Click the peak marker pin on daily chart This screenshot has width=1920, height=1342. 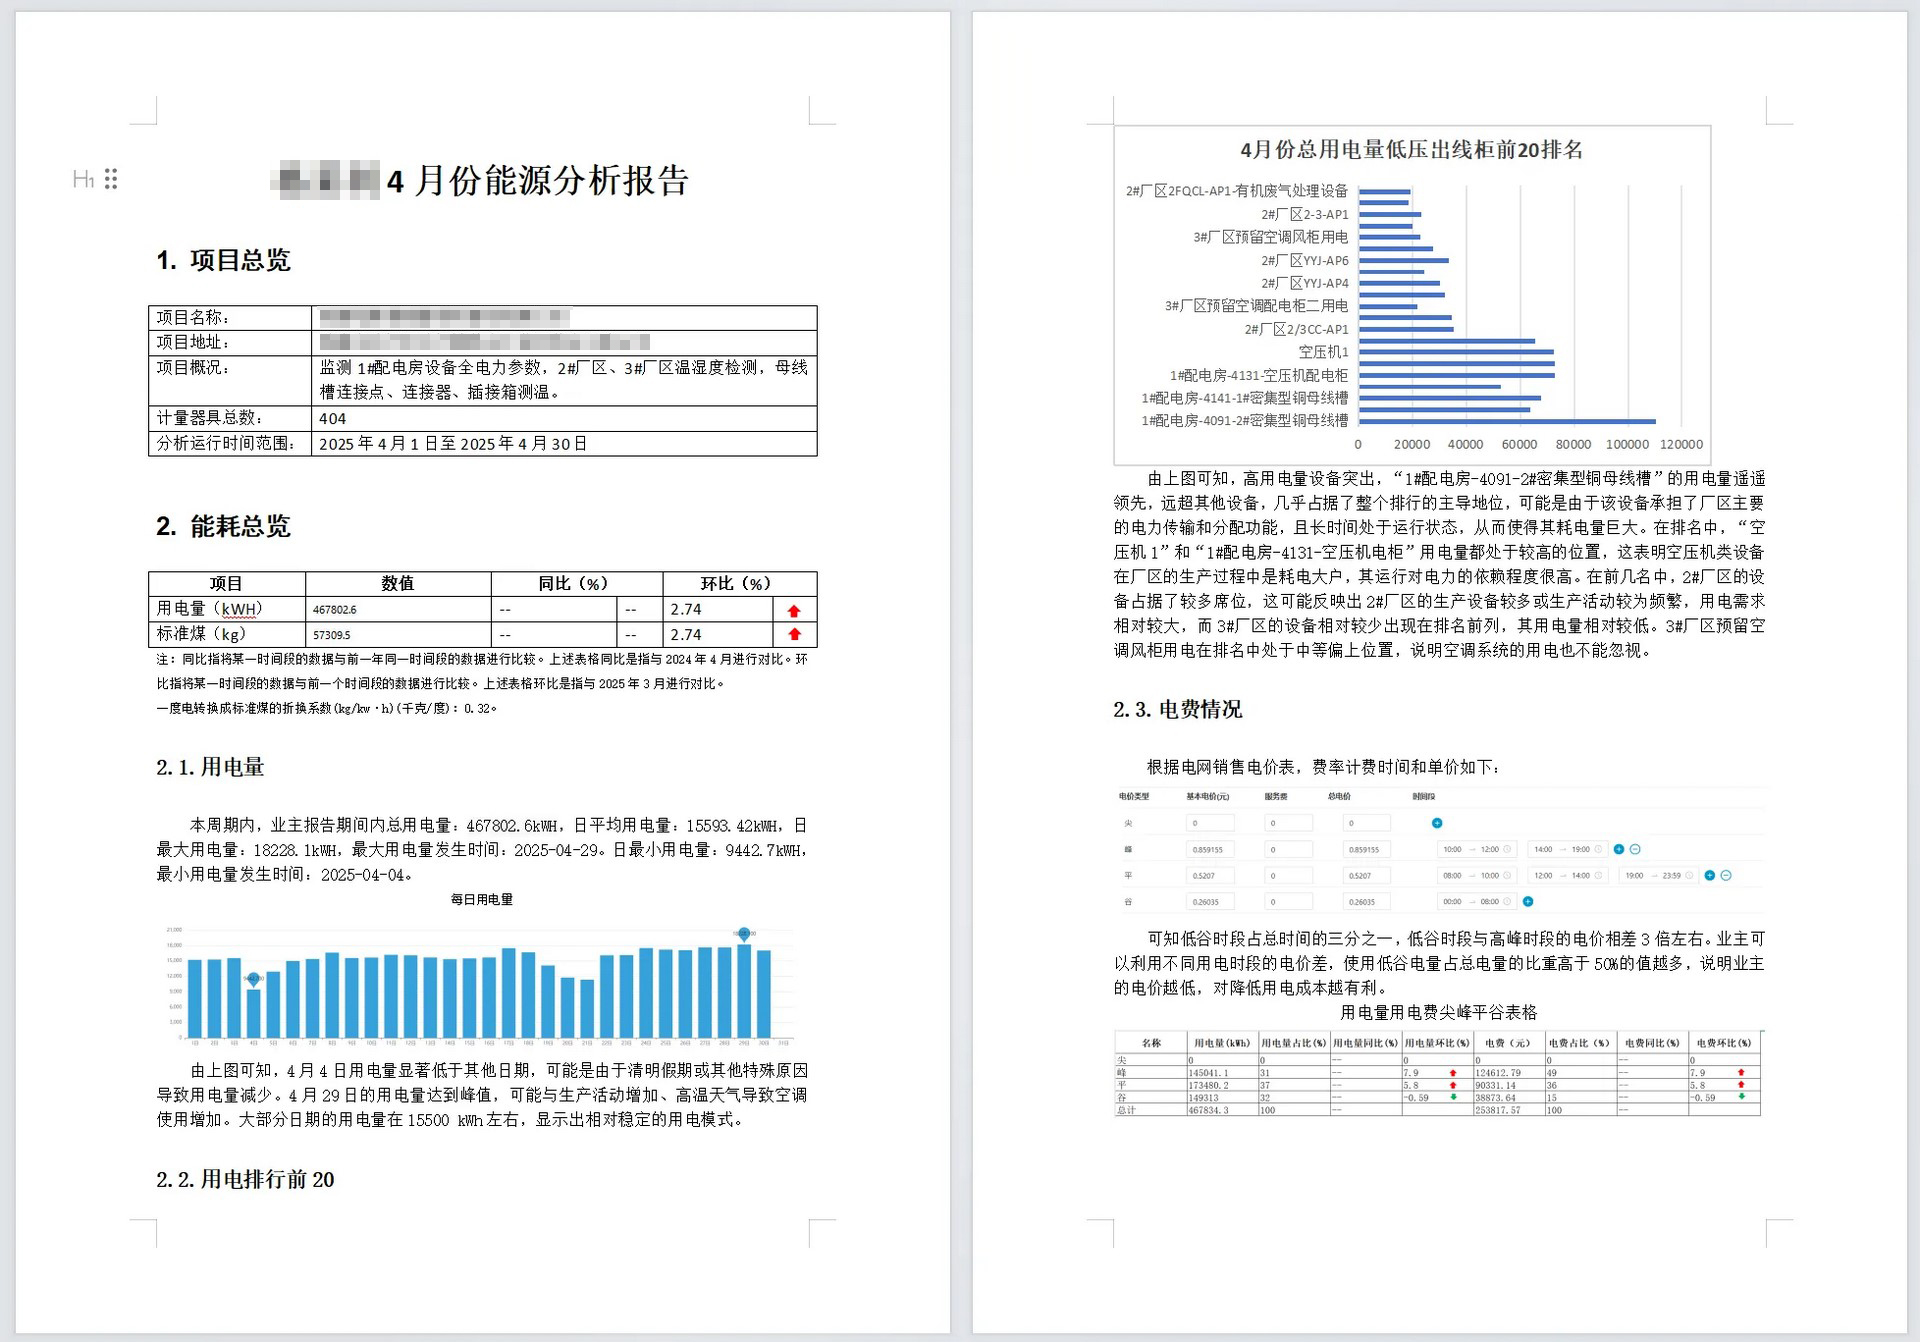click(x=744, y=934)
